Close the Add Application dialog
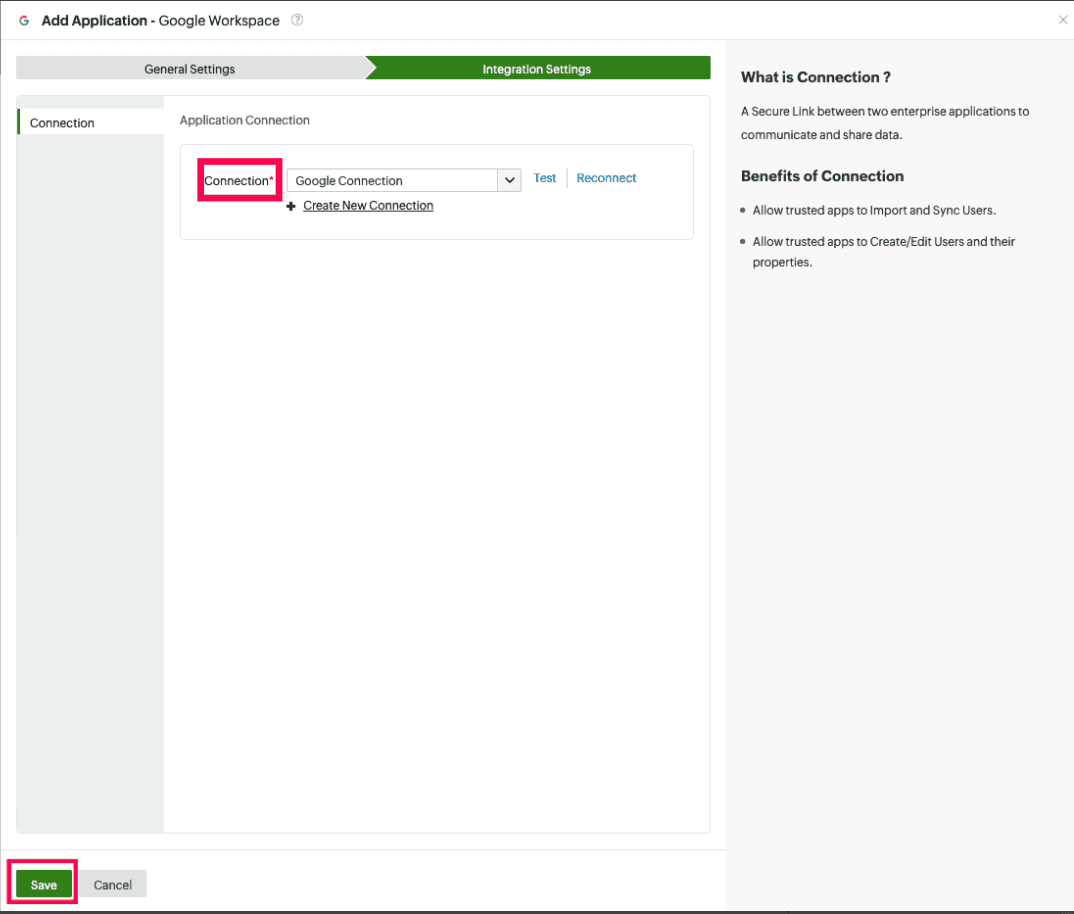 coord(1062,20)
